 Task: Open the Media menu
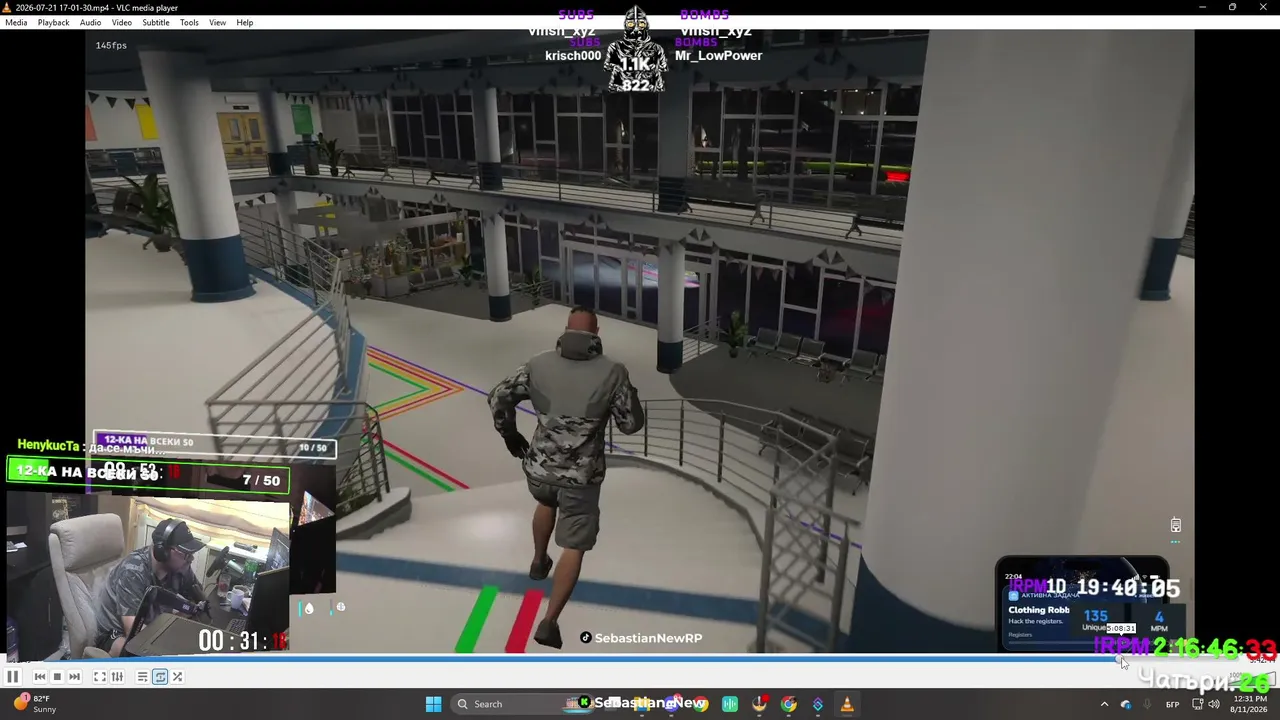16,22
